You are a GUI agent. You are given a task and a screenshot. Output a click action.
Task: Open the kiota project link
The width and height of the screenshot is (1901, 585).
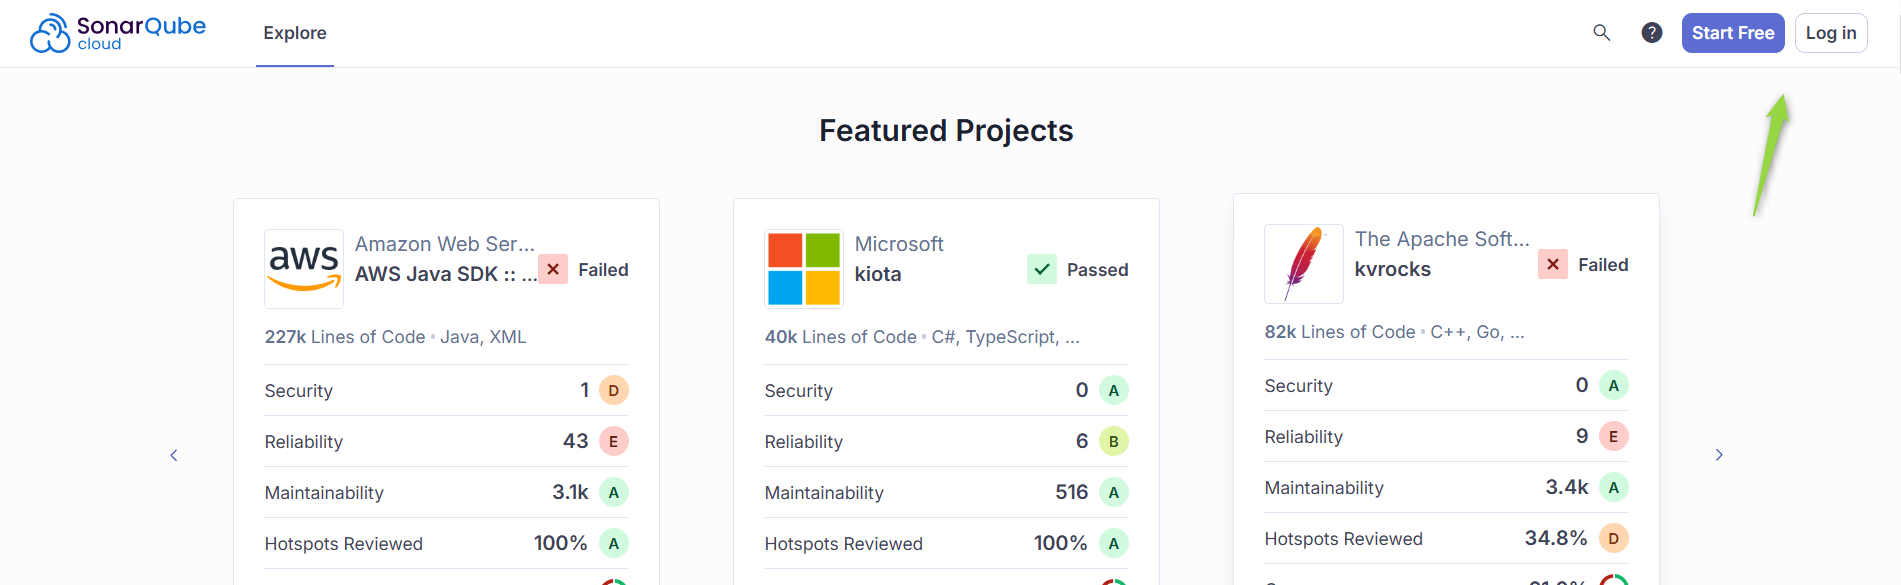pyautogui.click(x=878, y=274)
